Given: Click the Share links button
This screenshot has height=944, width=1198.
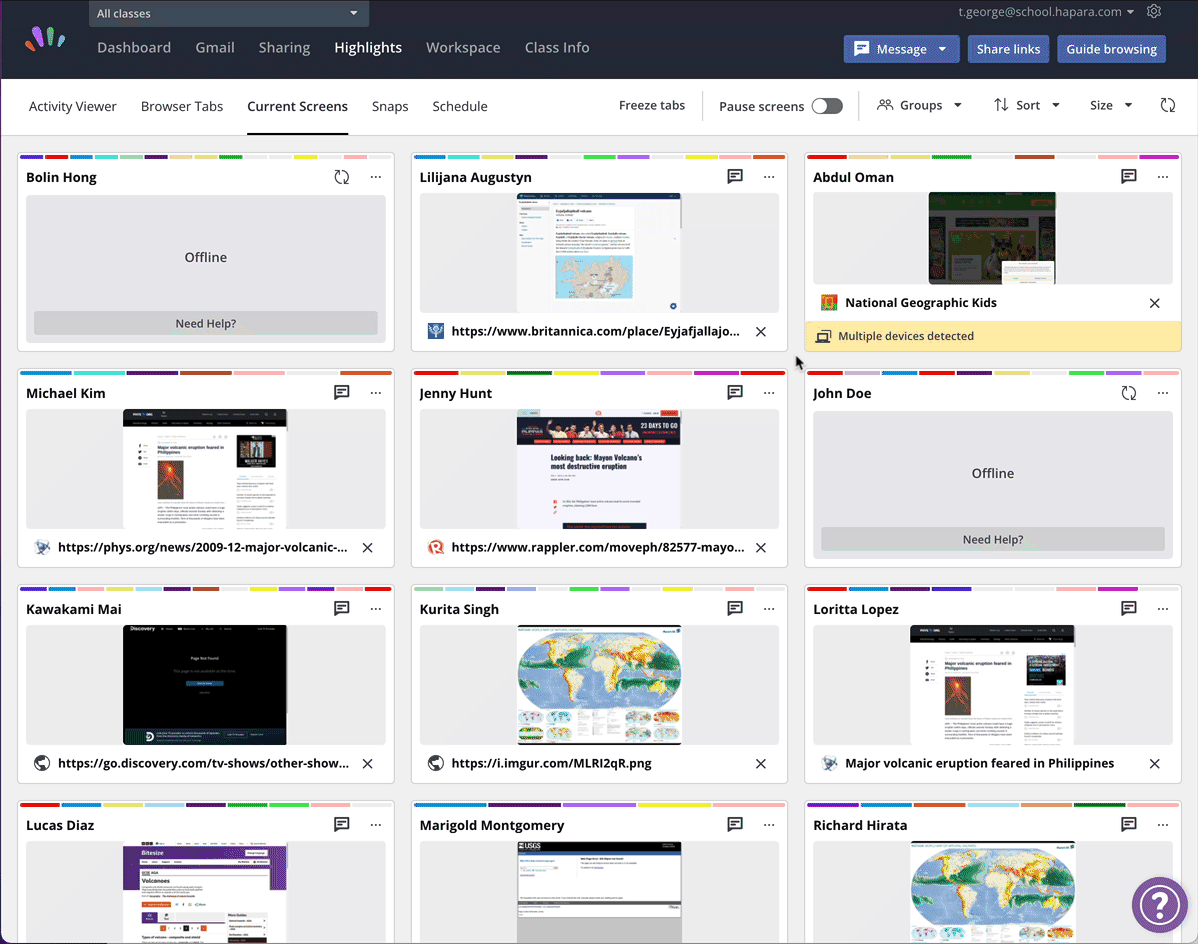Looking at the screenshot, I should (1008, 49).
